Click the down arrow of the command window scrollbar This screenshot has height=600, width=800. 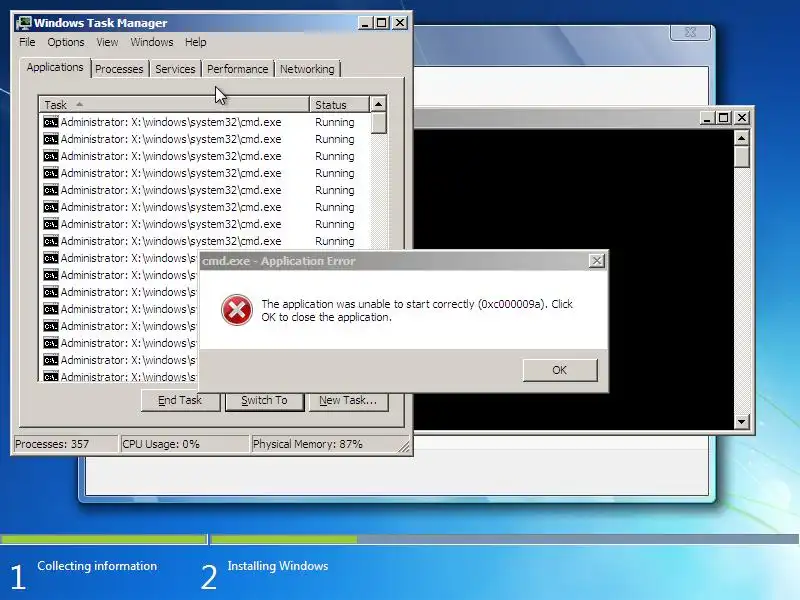741,421
